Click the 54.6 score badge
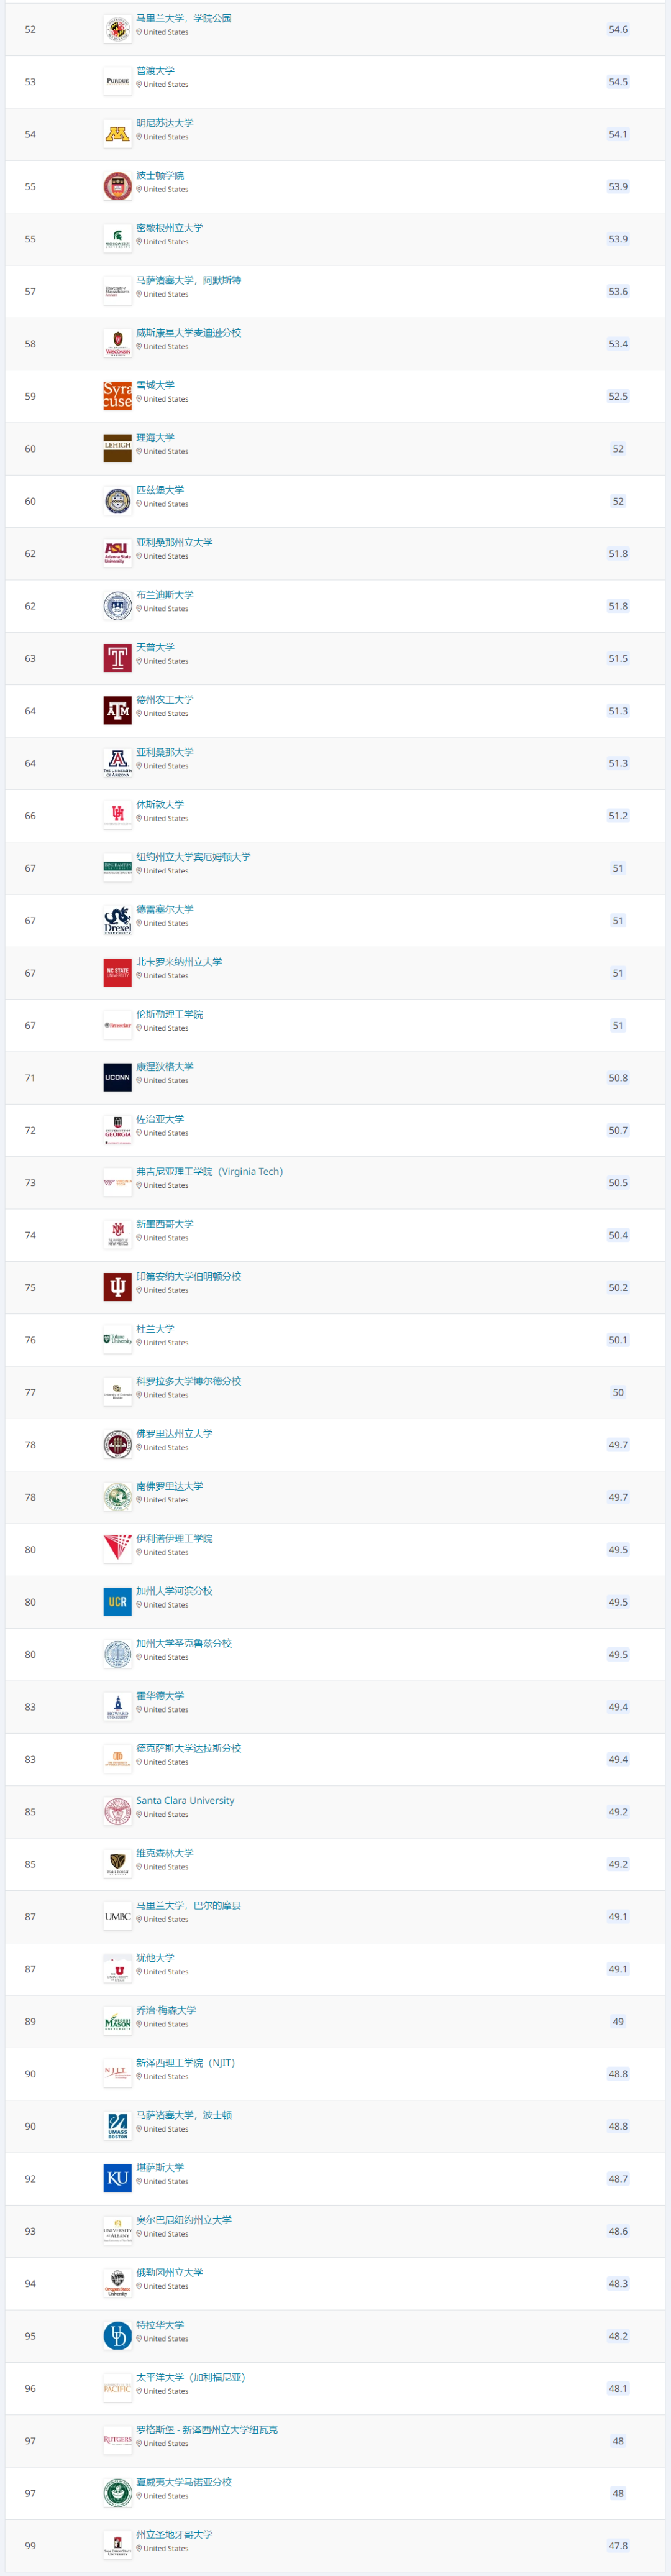The height and width of the screenshot is (2576, 671). pos(618,29)
